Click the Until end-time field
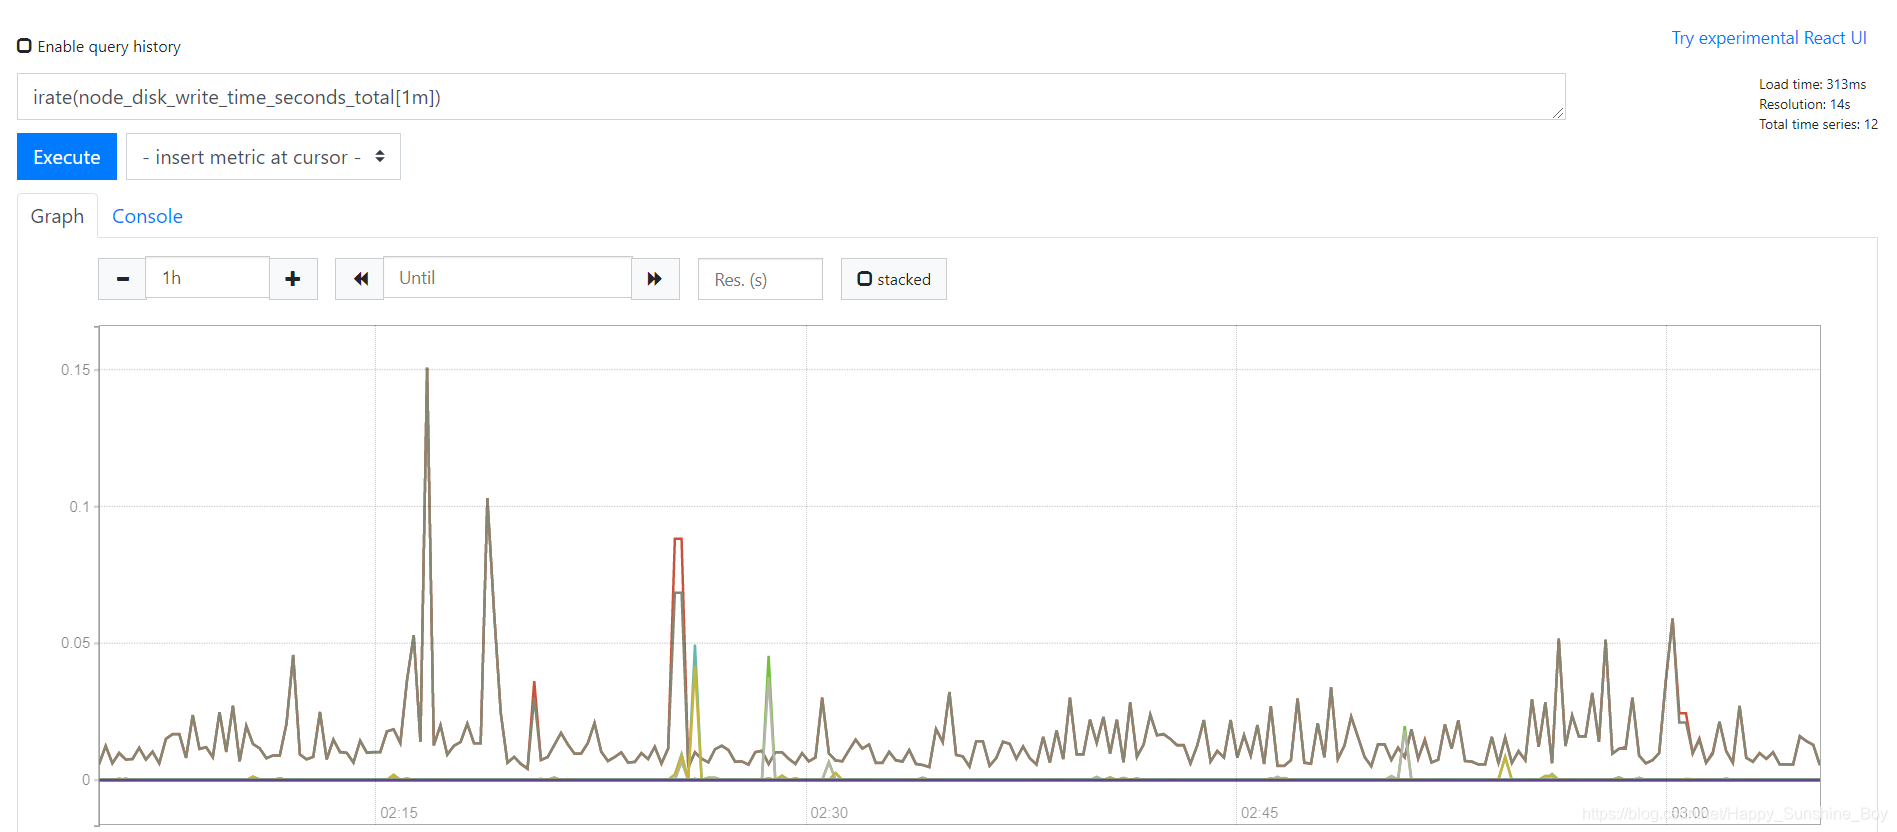 (x=507, y=278)
